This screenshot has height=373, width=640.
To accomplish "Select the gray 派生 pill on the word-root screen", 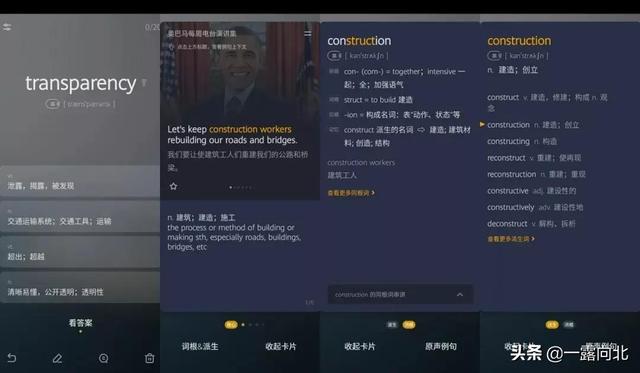I will point(392,325).
